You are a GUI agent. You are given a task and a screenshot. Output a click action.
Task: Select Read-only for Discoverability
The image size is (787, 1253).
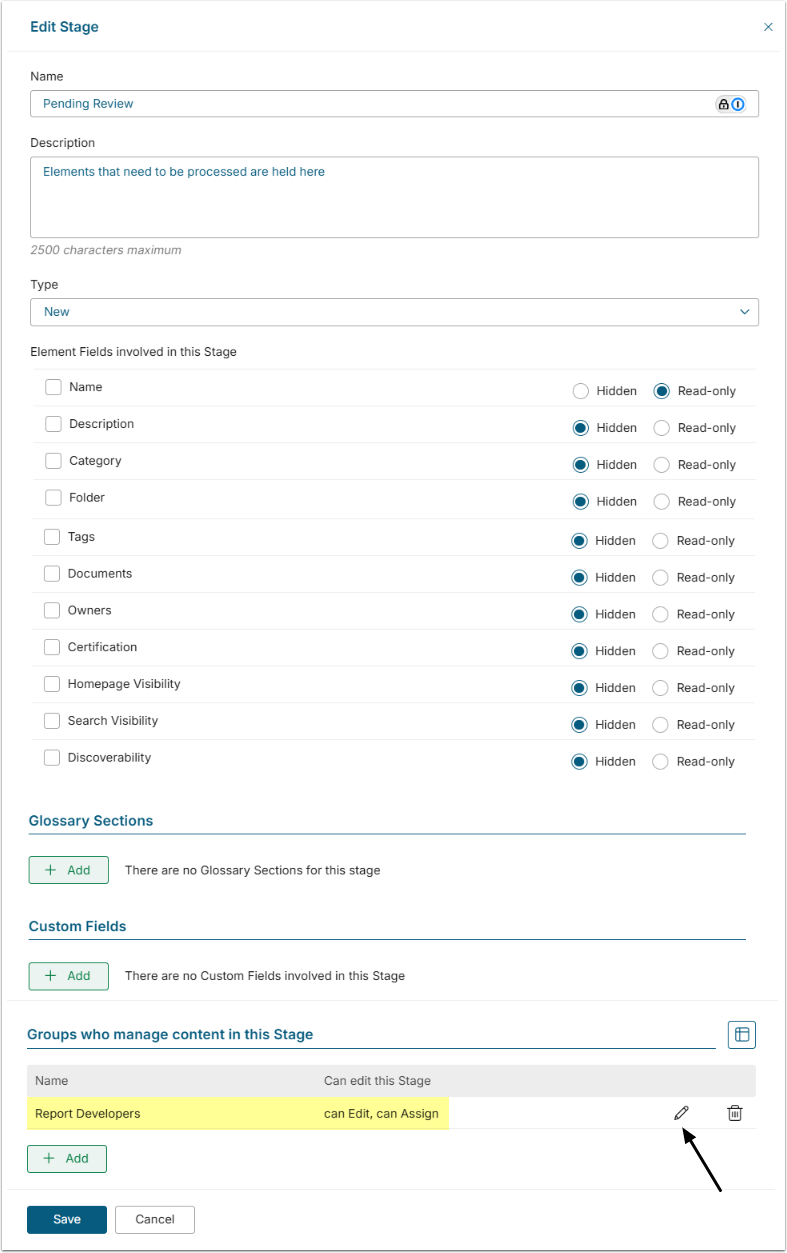click(x=660, y=761)
